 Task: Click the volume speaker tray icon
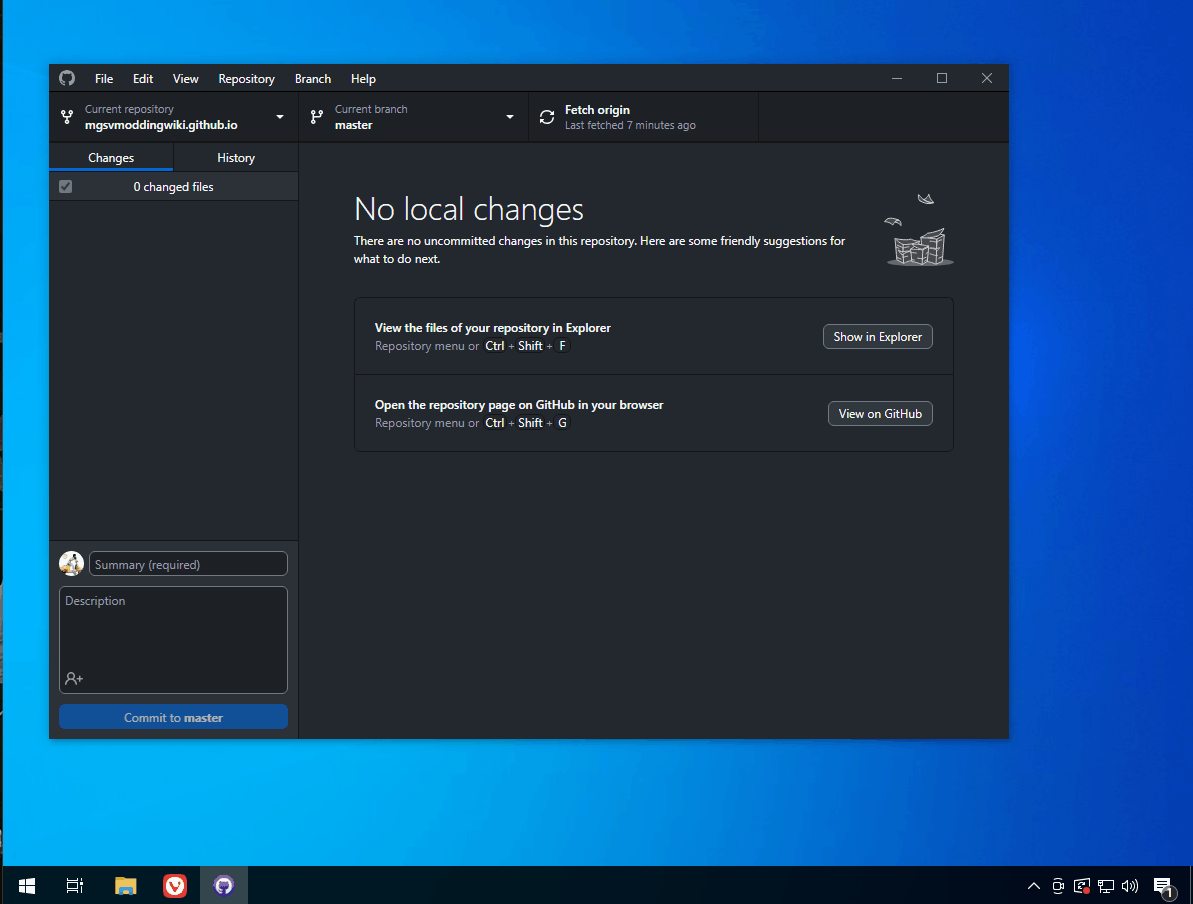pos(1130,885)
